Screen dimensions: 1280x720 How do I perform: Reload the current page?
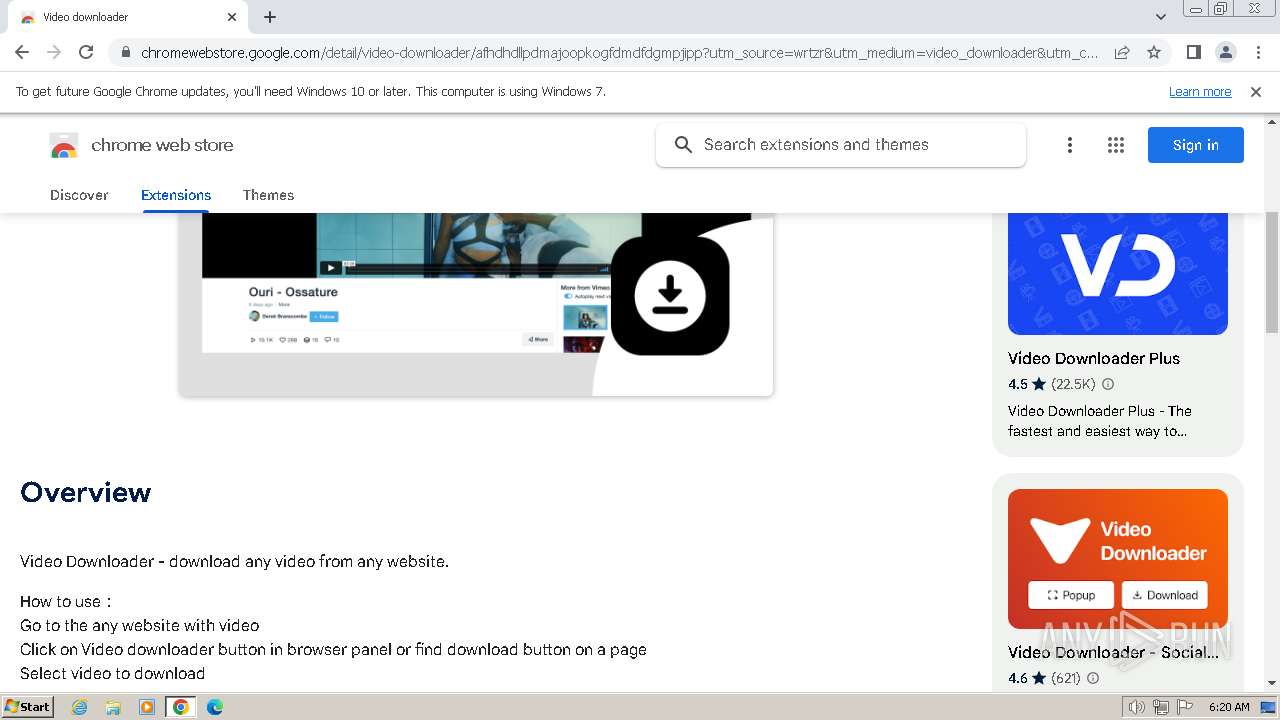pos(86,52)
